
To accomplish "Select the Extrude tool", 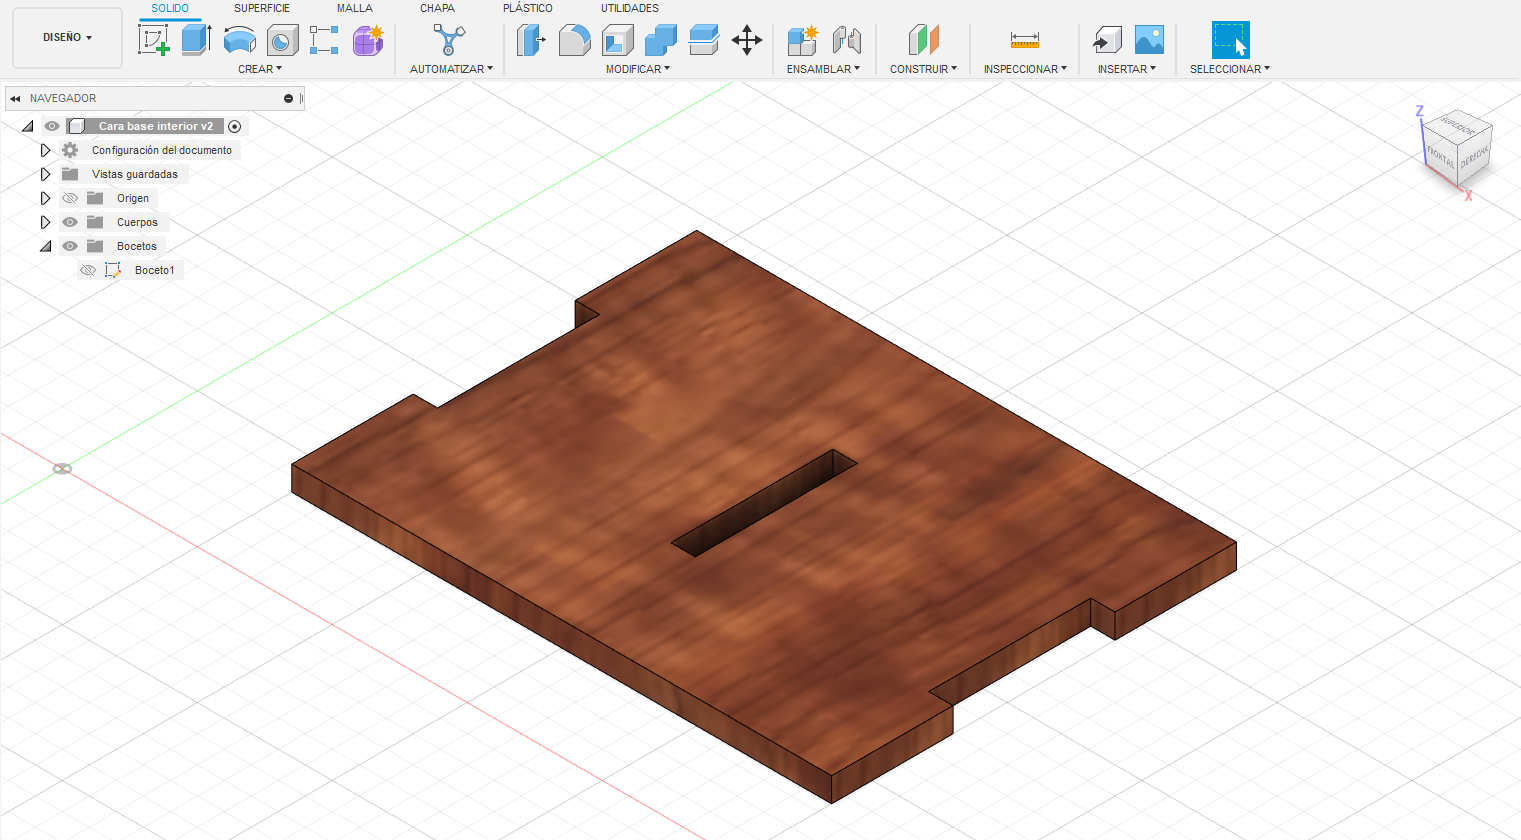I will [196, 40].
